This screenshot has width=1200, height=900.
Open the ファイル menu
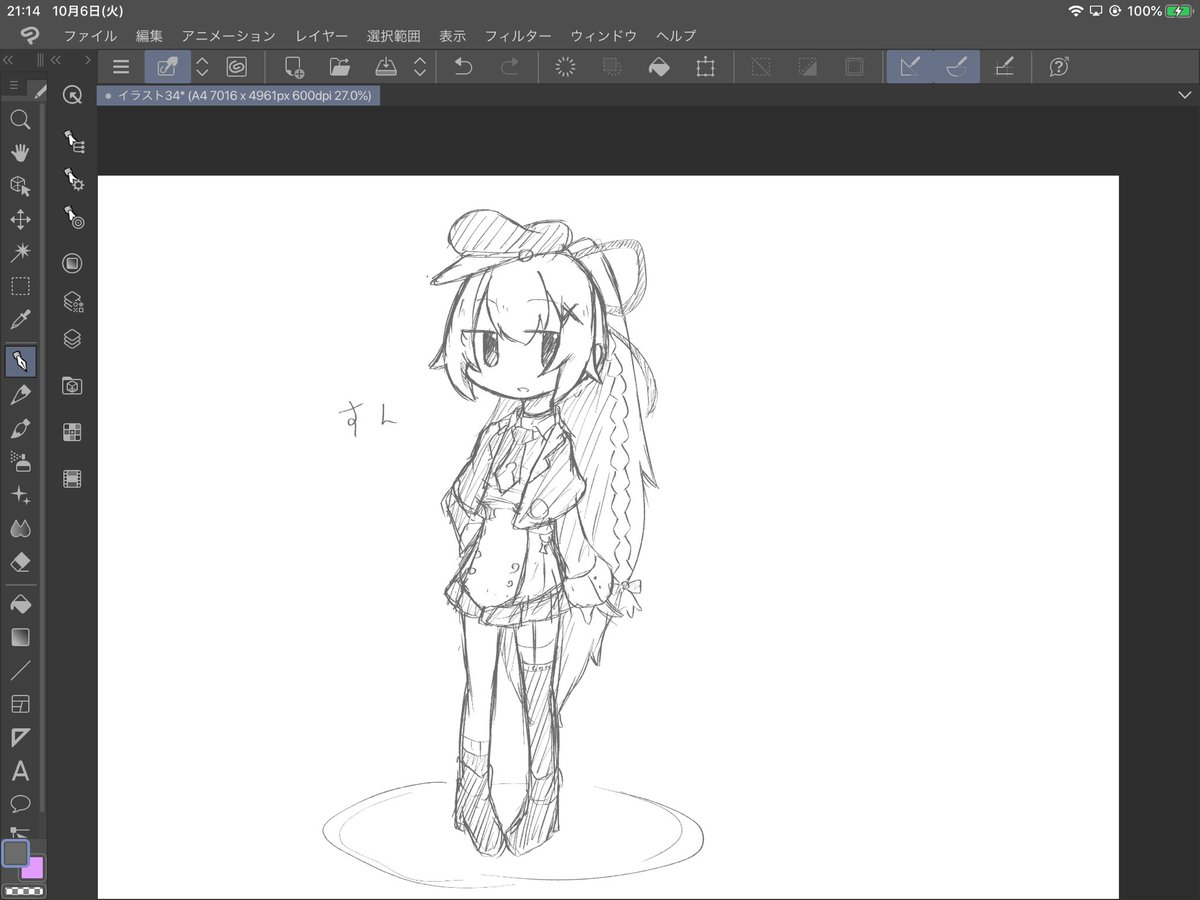(90, 35)
